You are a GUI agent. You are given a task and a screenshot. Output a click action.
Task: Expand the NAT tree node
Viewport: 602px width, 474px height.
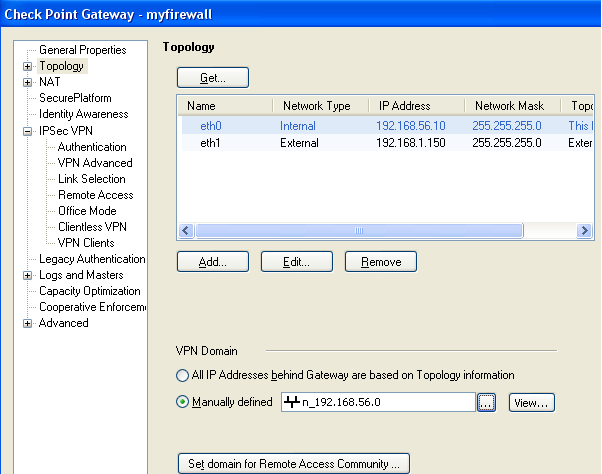(27, 82)
